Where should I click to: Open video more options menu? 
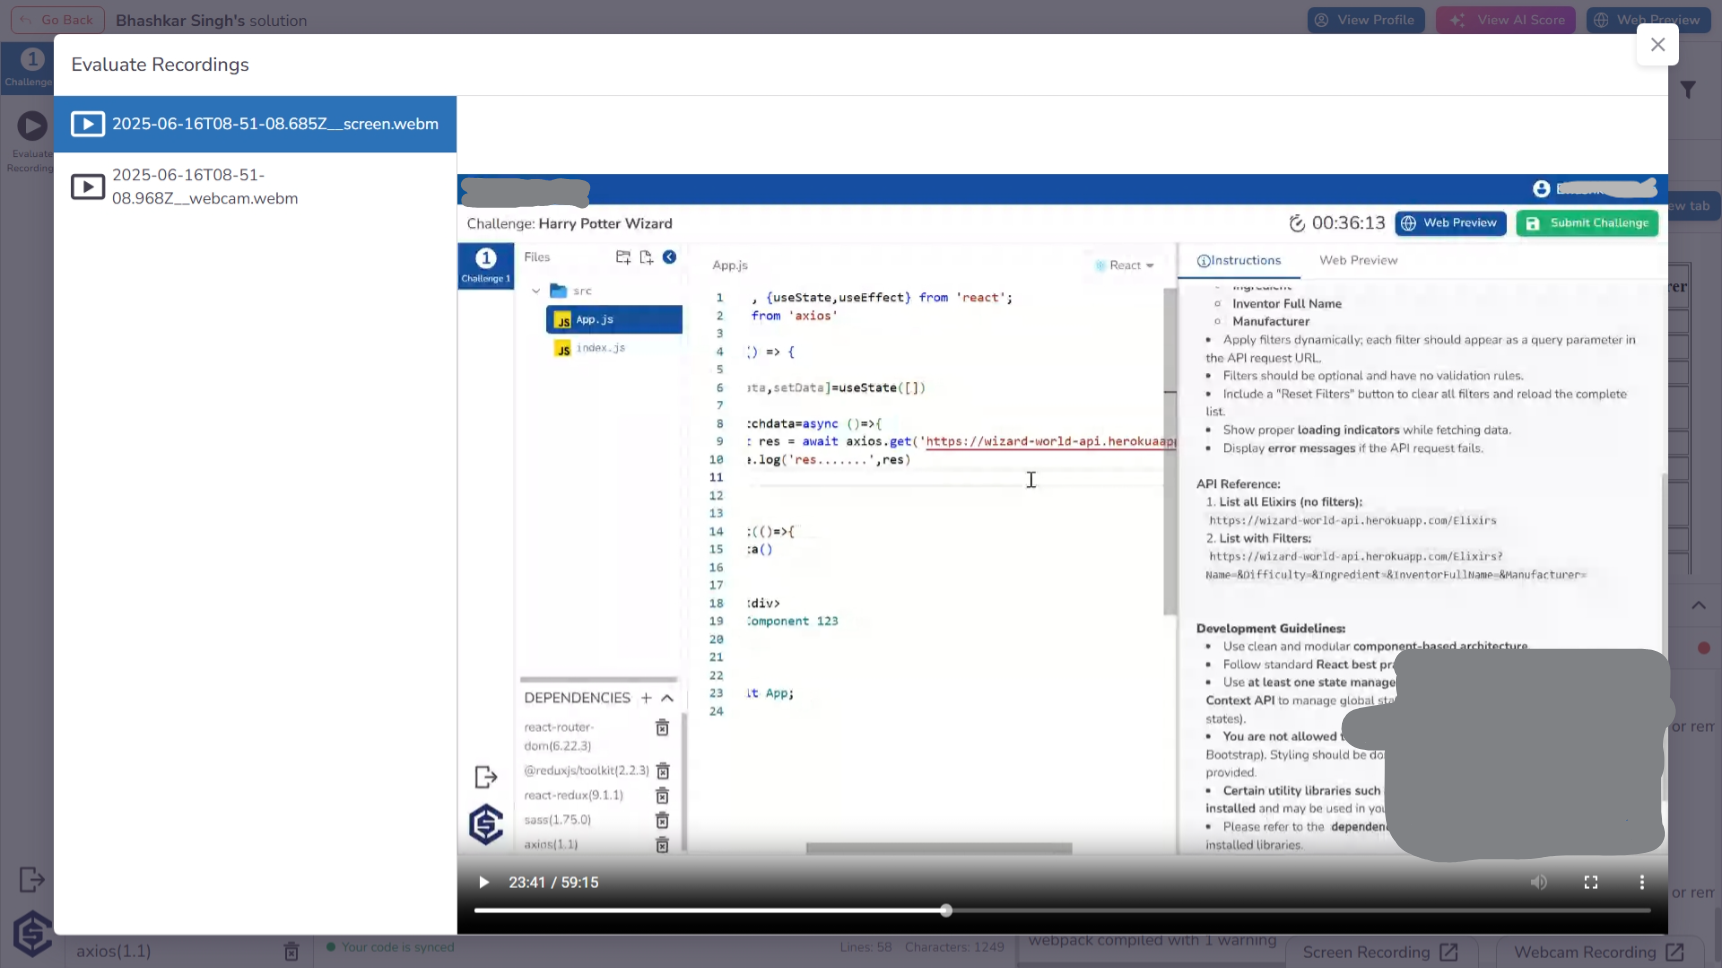pyautogui.click(x=1641, y=882)
